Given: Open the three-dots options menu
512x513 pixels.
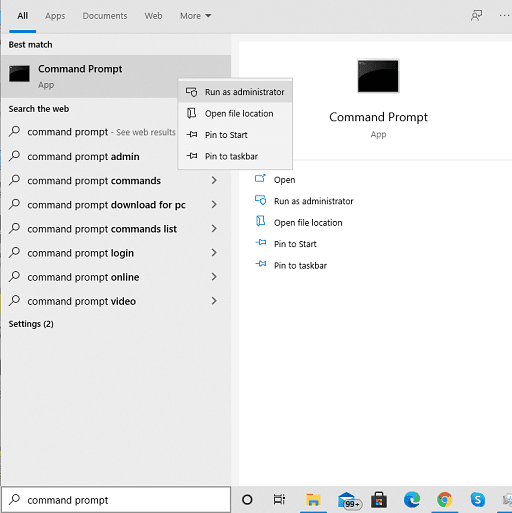Looking at the screenshot, I should click(x=504, y=16).
